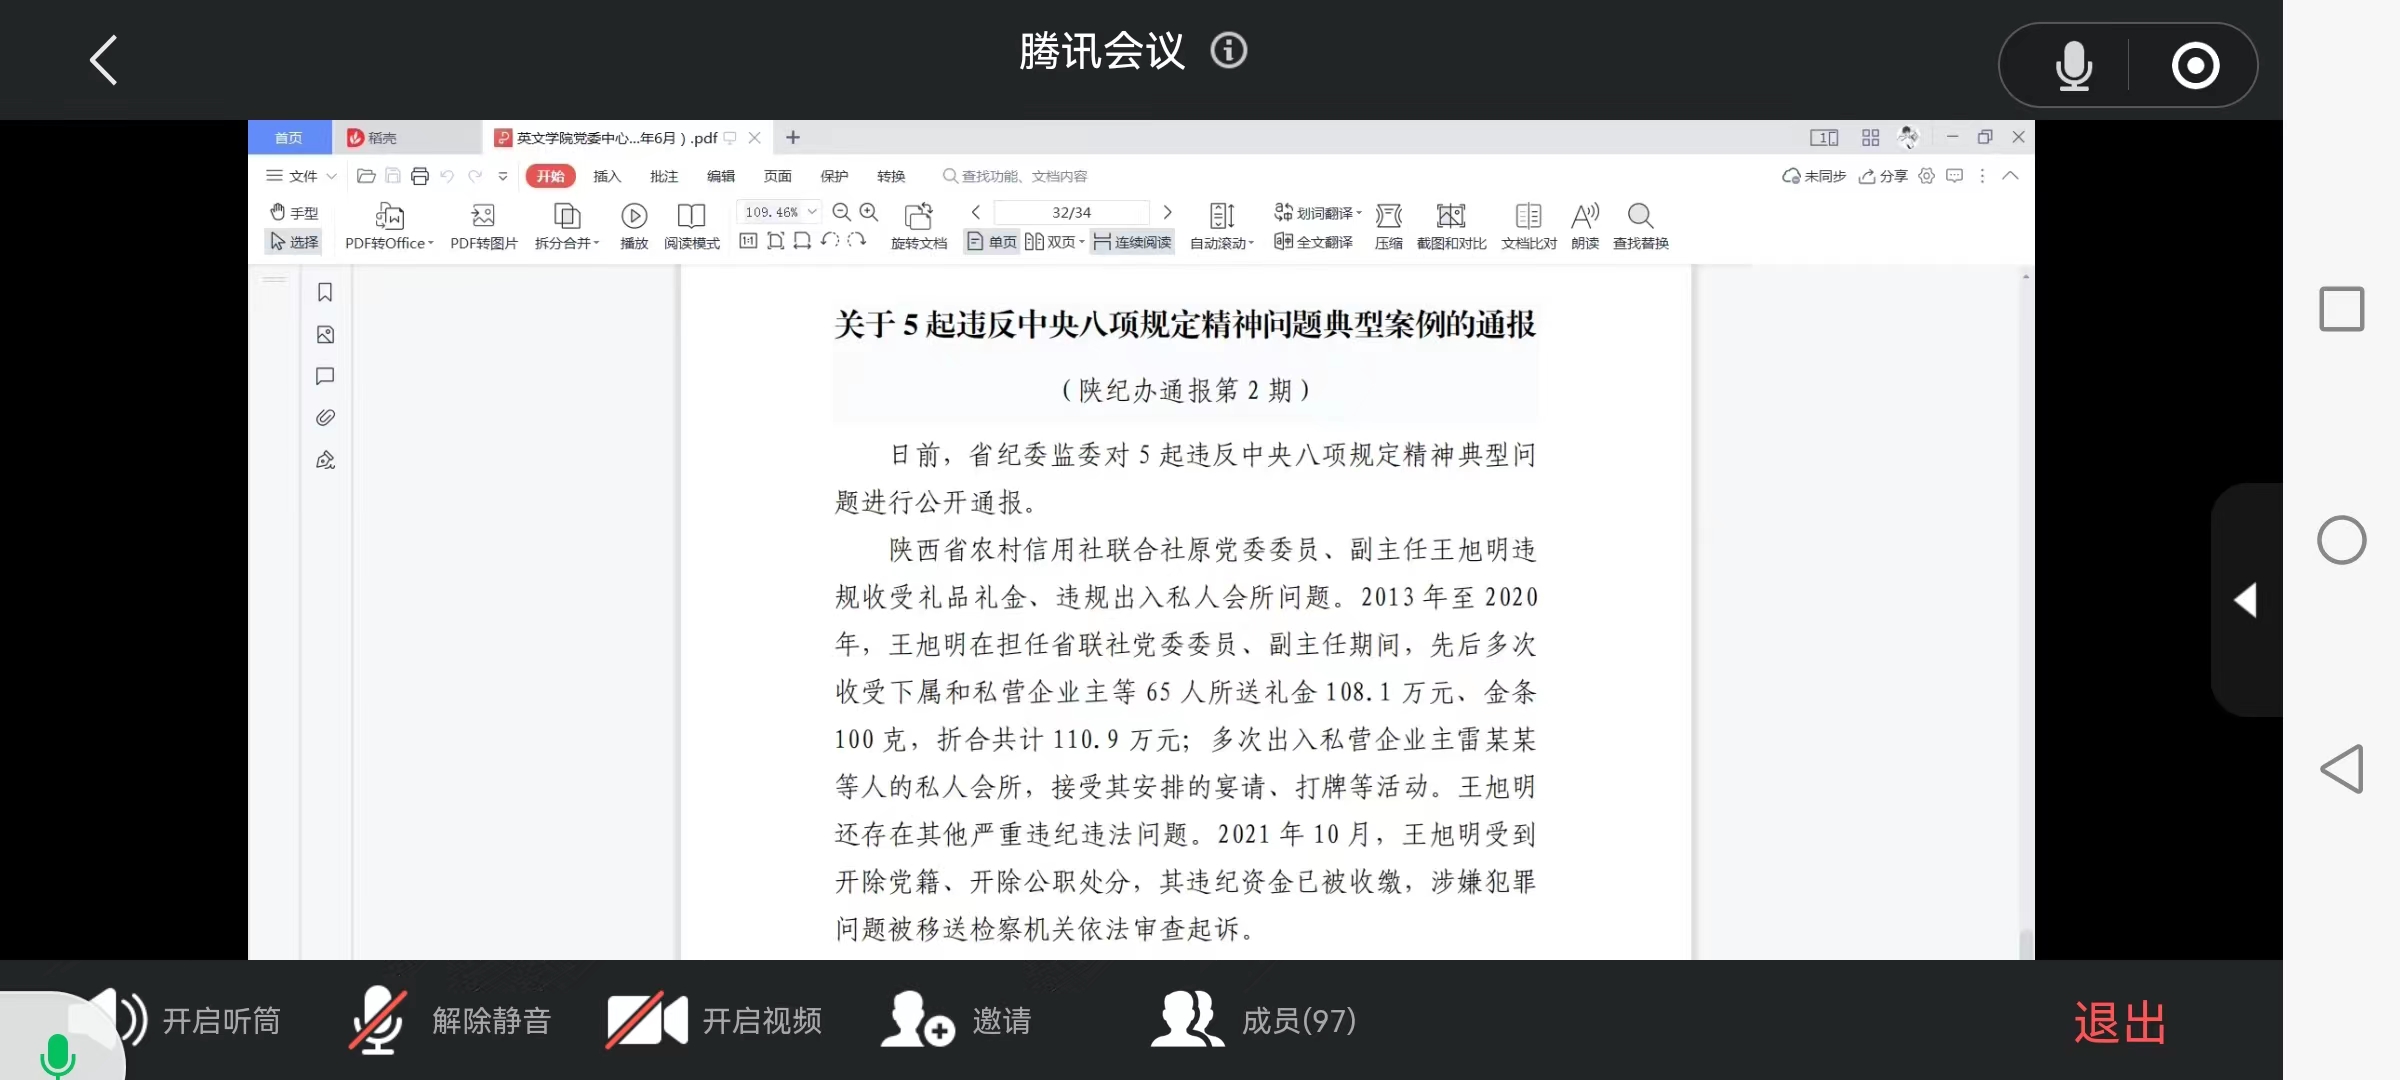
Task: Click the record circle icon at top right
Action: click(x=2195, y=66)
